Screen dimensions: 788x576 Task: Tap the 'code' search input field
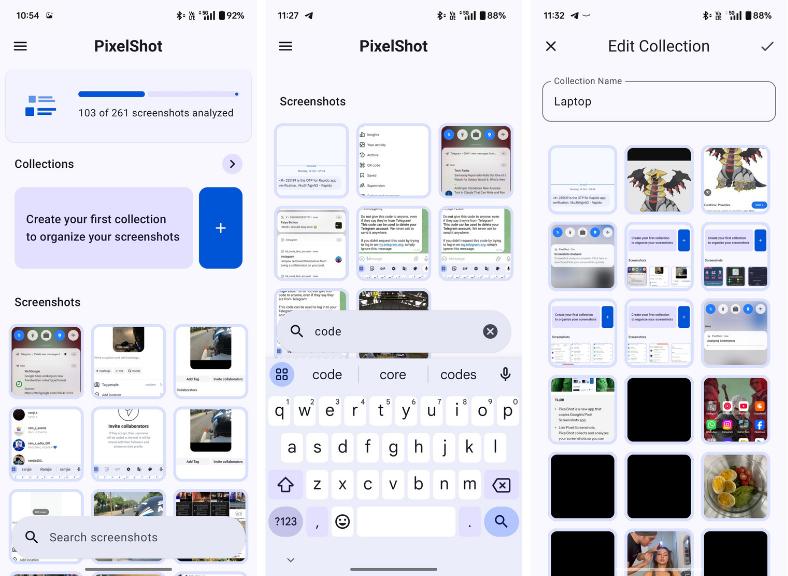click(393, 331)
